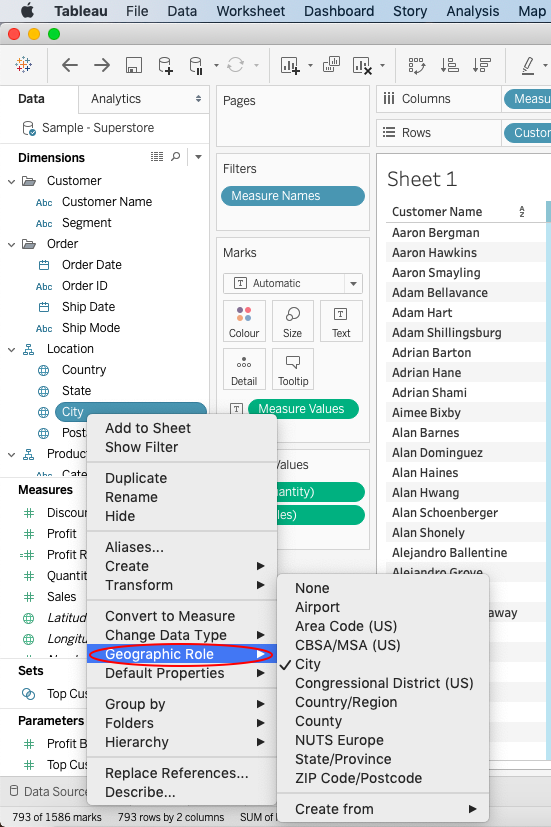Click the search magnifier icon in Dimensions
This screenshot has width=551, height=827.
[x=176, y=157]
